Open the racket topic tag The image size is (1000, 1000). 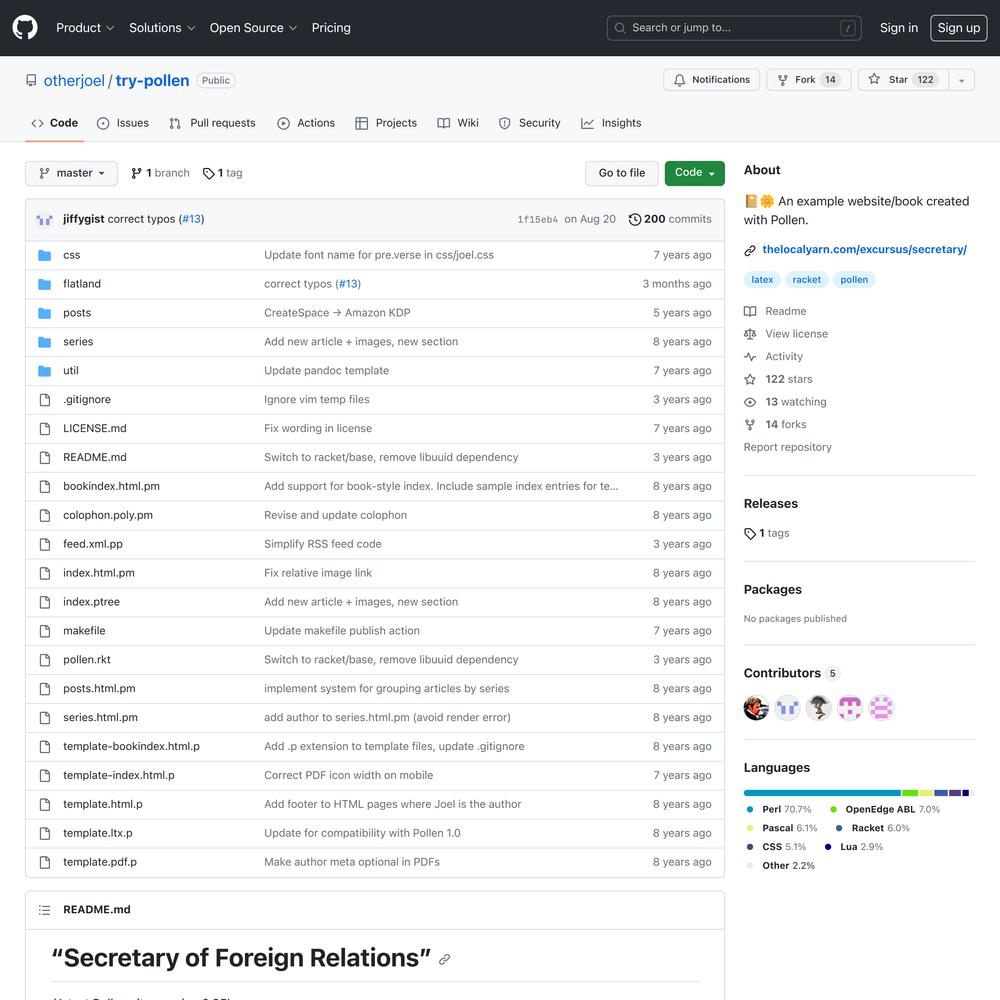coord(807,279)
